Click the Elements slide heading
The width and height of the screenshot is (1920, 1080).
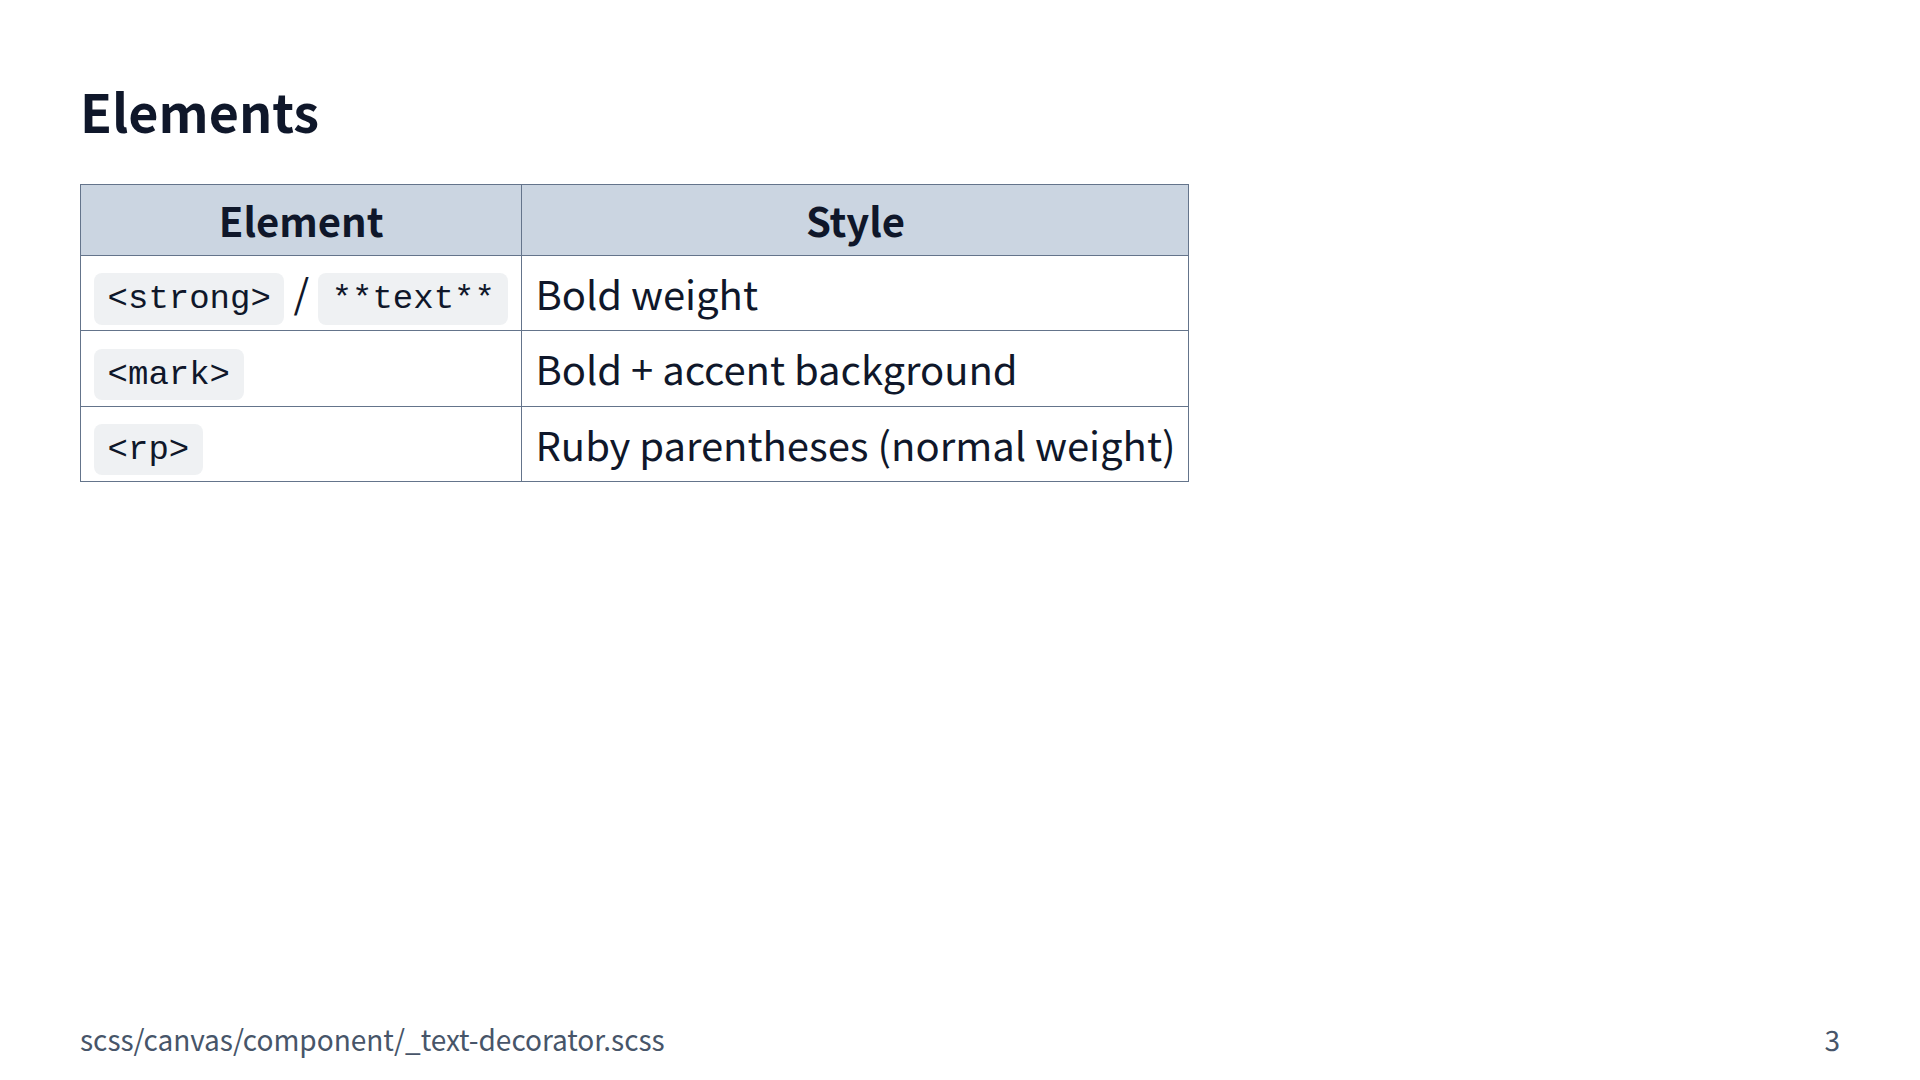199,114
